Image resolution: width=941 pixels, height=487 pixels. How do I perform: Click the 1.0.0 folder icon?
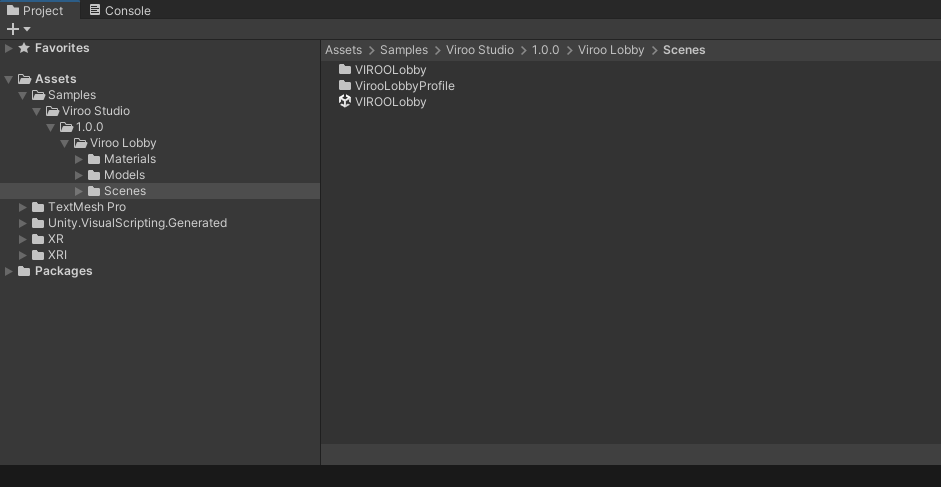pos(66,127)
